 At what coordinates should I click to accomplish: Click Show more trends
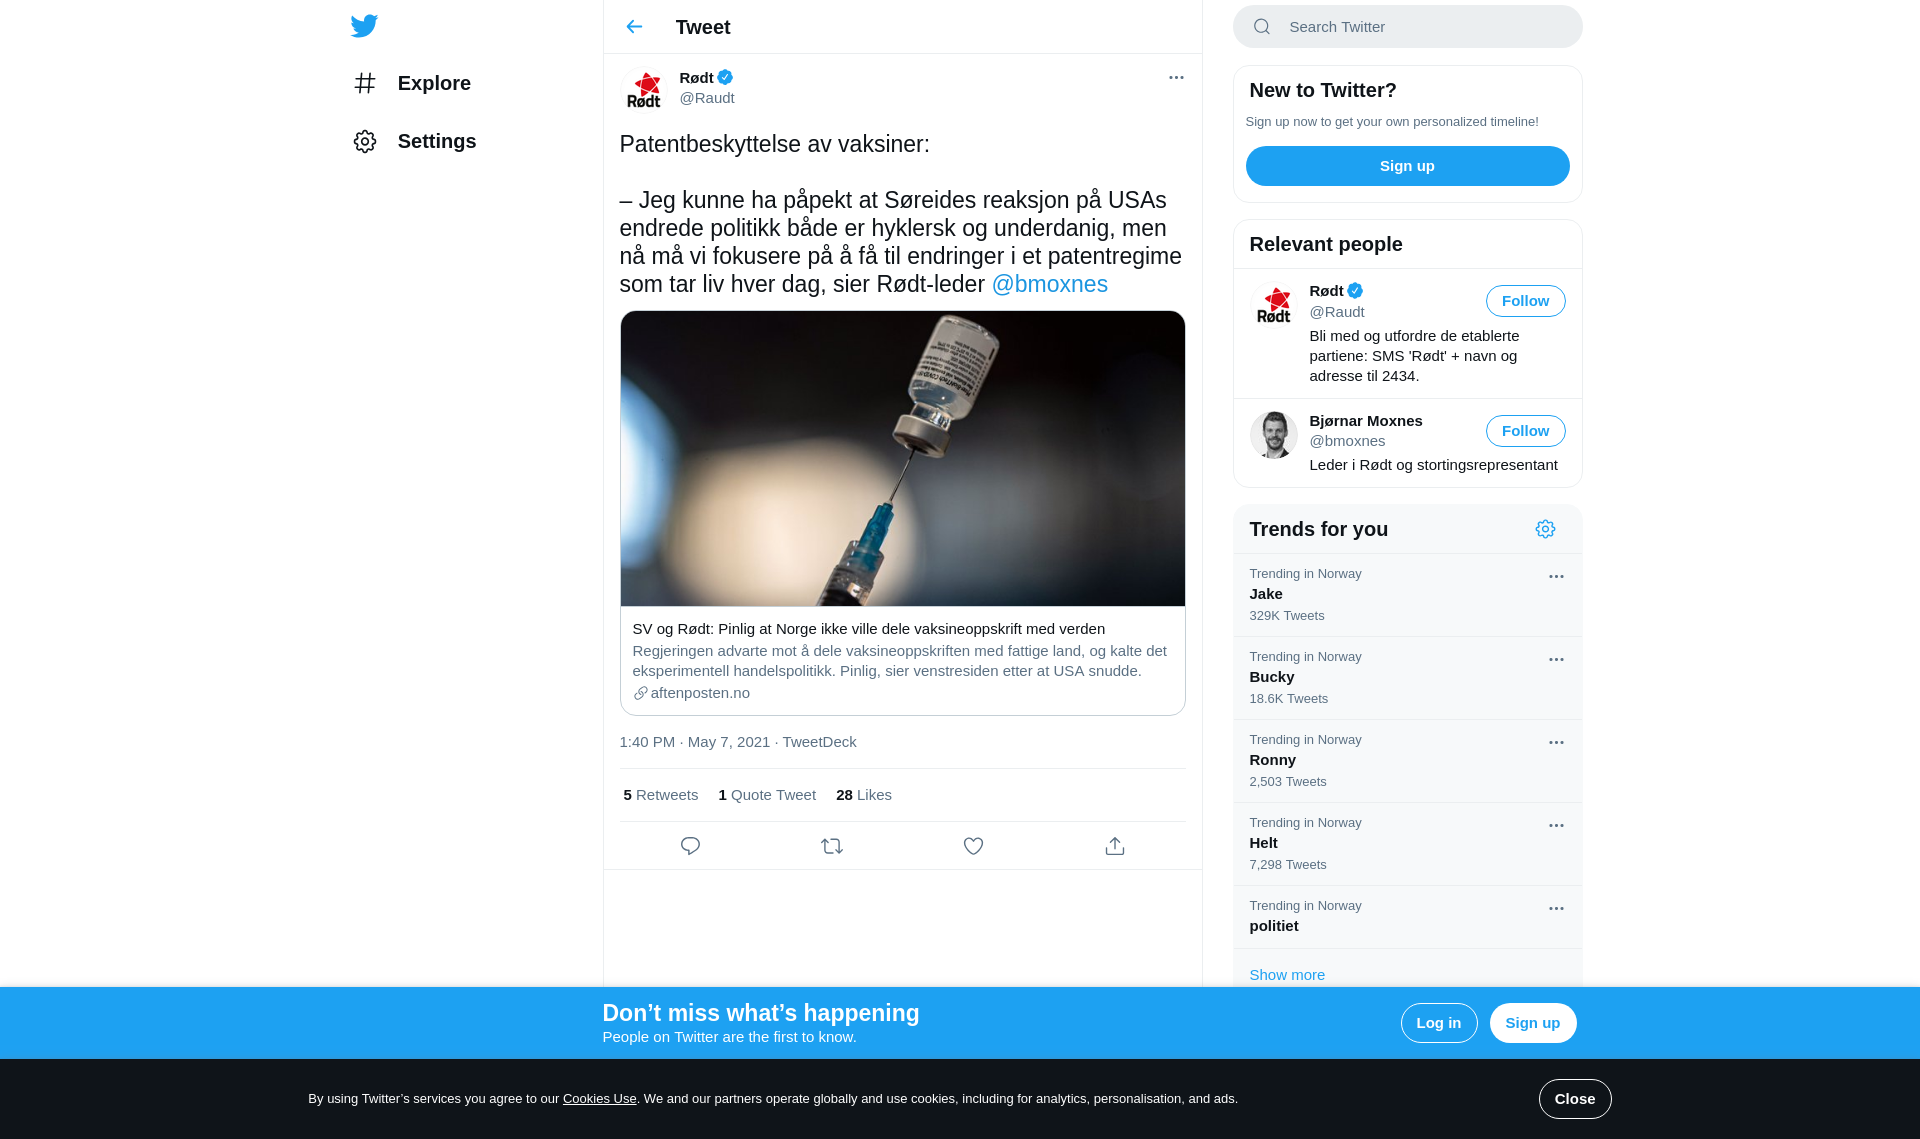pos(1287,975)
